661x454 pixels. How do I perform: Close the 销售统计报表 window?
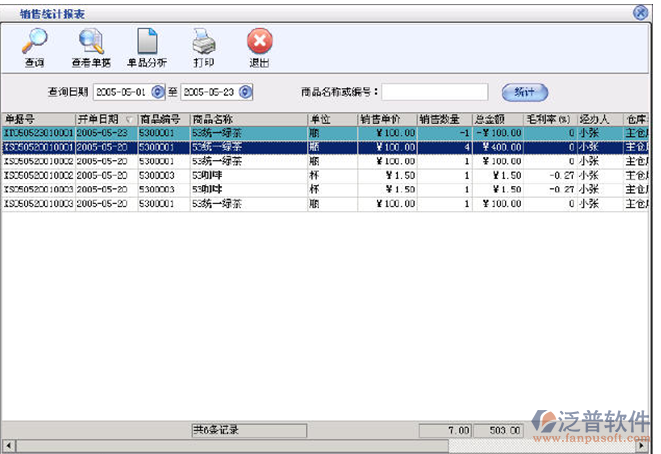click(640, 12)
